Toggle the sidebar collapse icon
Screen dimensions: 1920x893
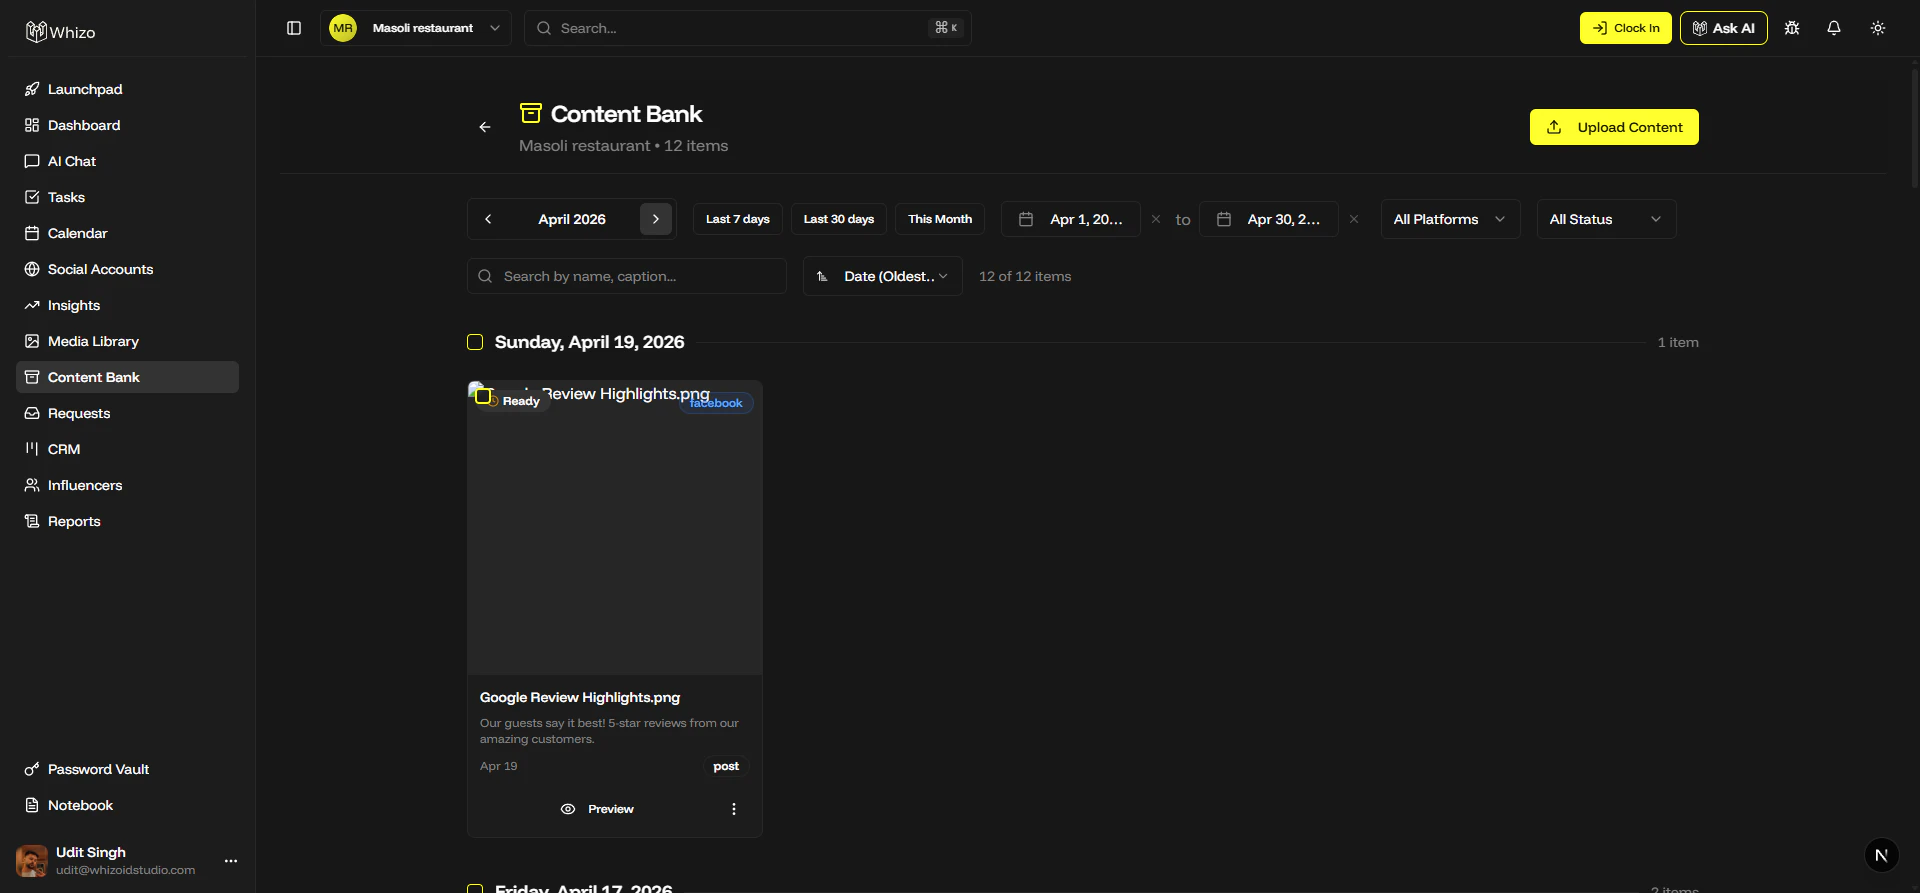tap(294, 28)
